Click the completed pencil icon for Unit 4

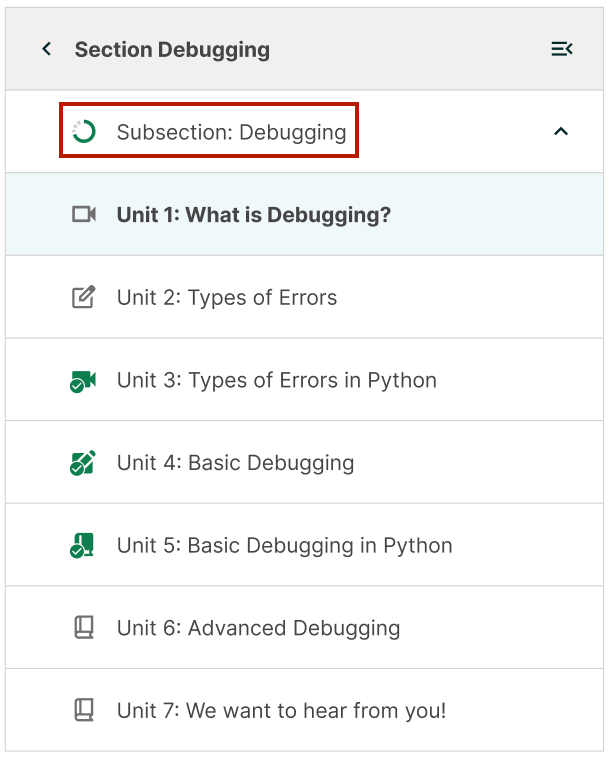pyautogui.click(x=83, y=463)
